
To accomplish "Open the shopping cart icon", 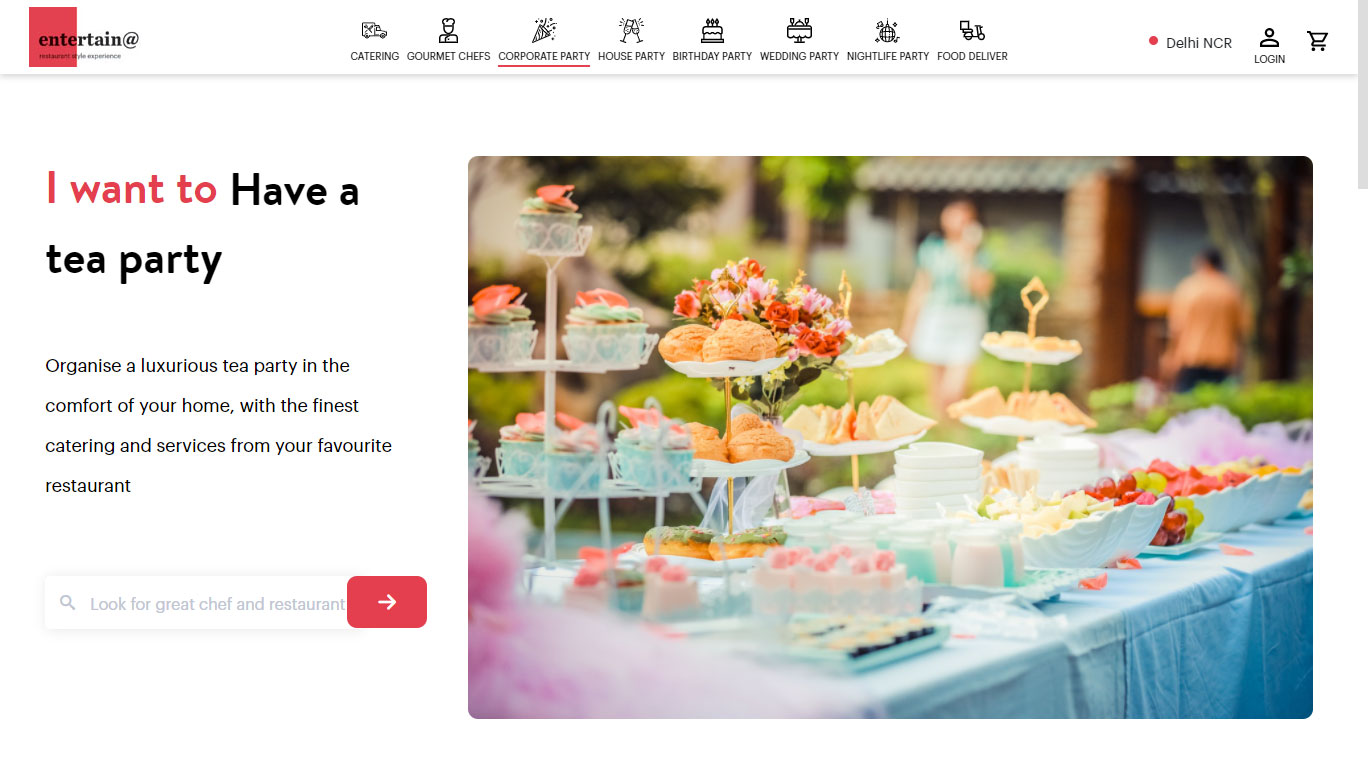I will pos(1318,41).
